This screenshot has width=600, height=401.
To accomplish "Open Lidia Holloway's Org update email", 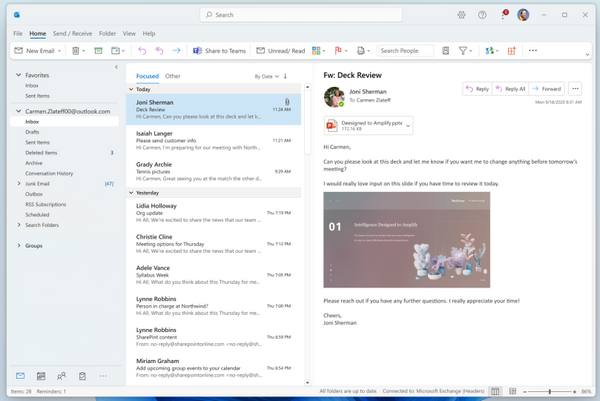I will click(x=214, y=213).
